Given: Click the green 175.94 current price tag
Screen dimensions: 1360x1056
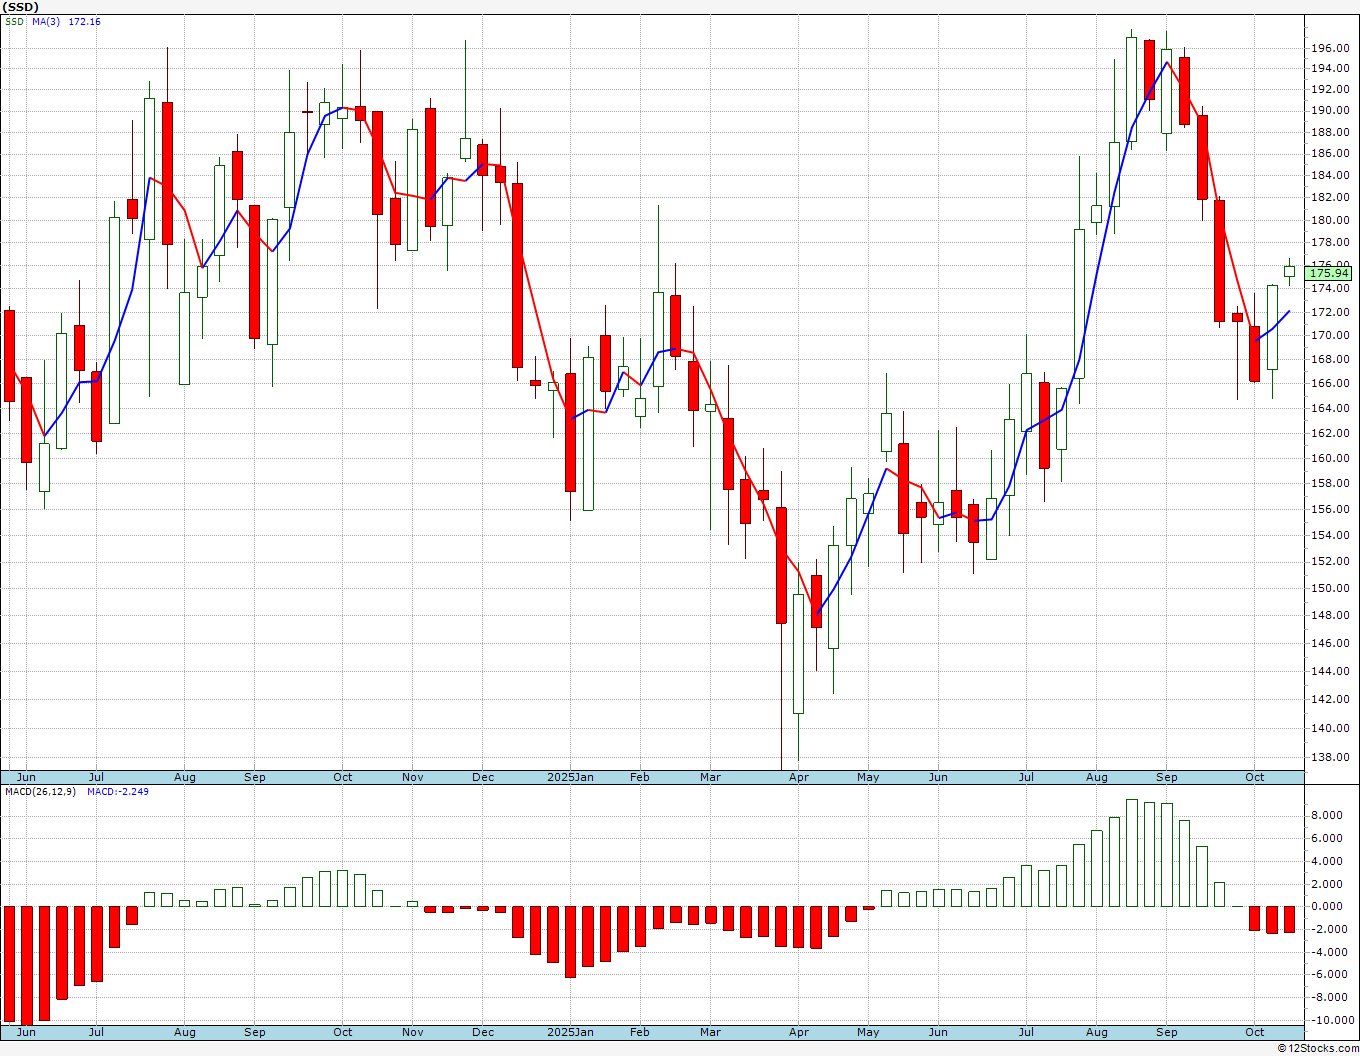Looking at the screenshot, I should [1329, 273].
